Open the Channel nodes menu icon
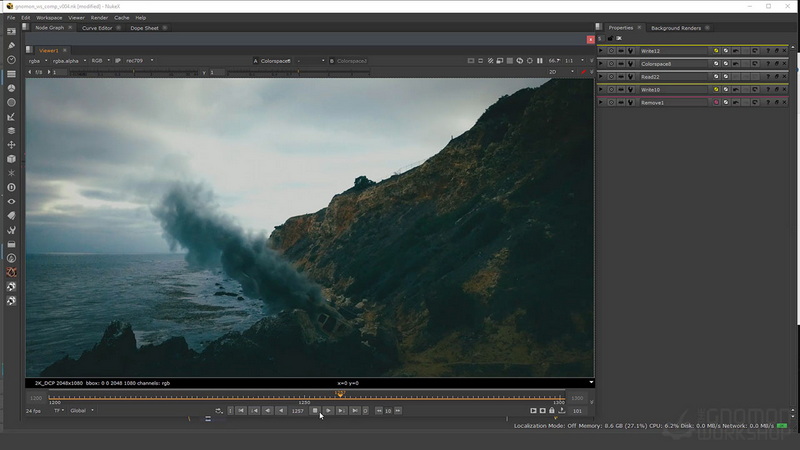 pyautogui.click(x=11, y=74)
